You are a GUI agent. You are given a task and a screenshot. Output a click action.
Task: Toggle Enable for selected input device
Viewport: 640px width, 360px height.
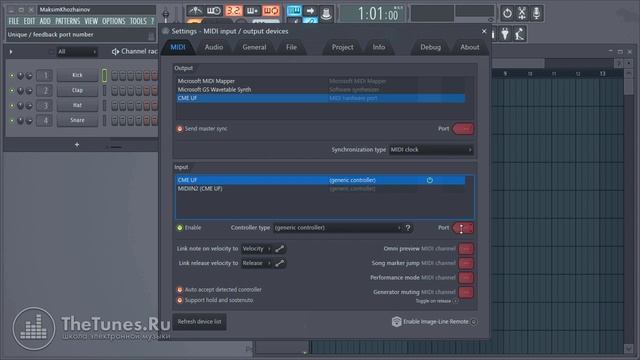click(x=180, y=228)
